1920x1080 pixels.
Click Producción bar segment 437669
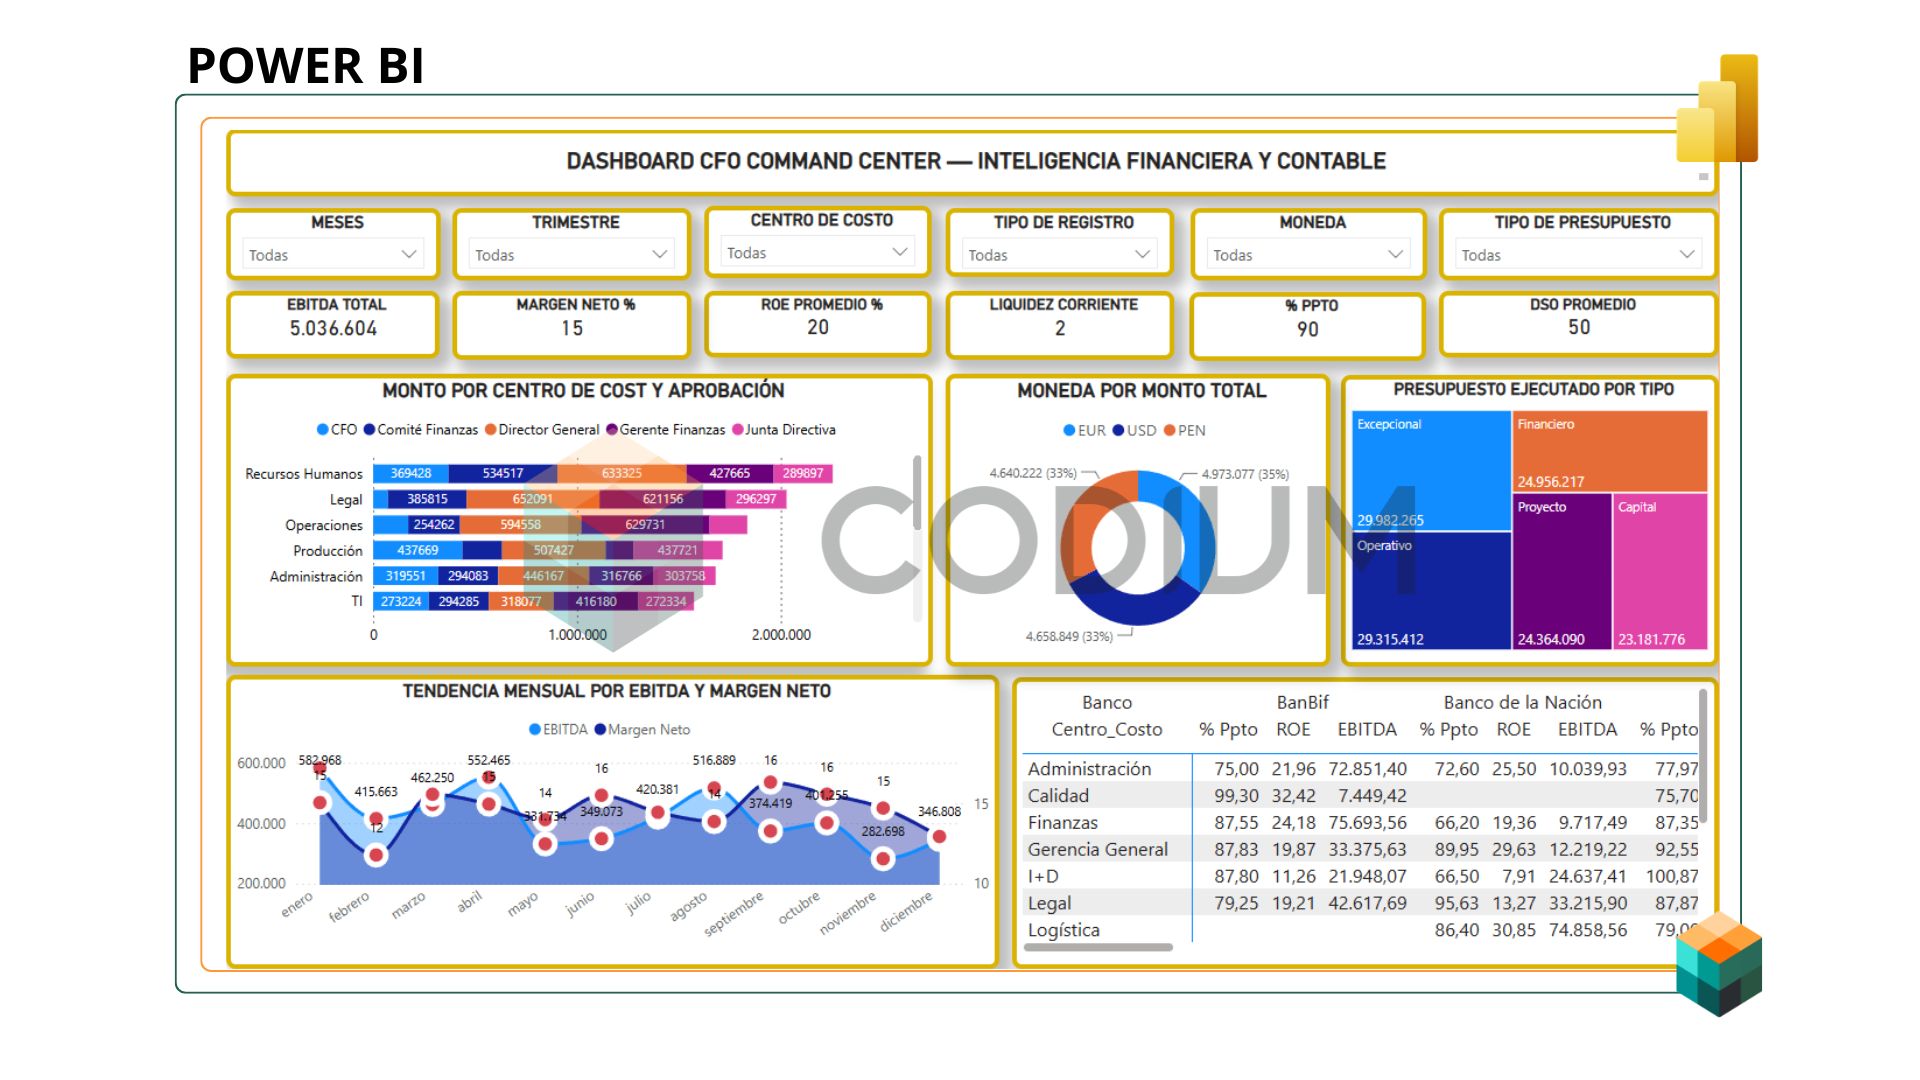pos(418,551)
